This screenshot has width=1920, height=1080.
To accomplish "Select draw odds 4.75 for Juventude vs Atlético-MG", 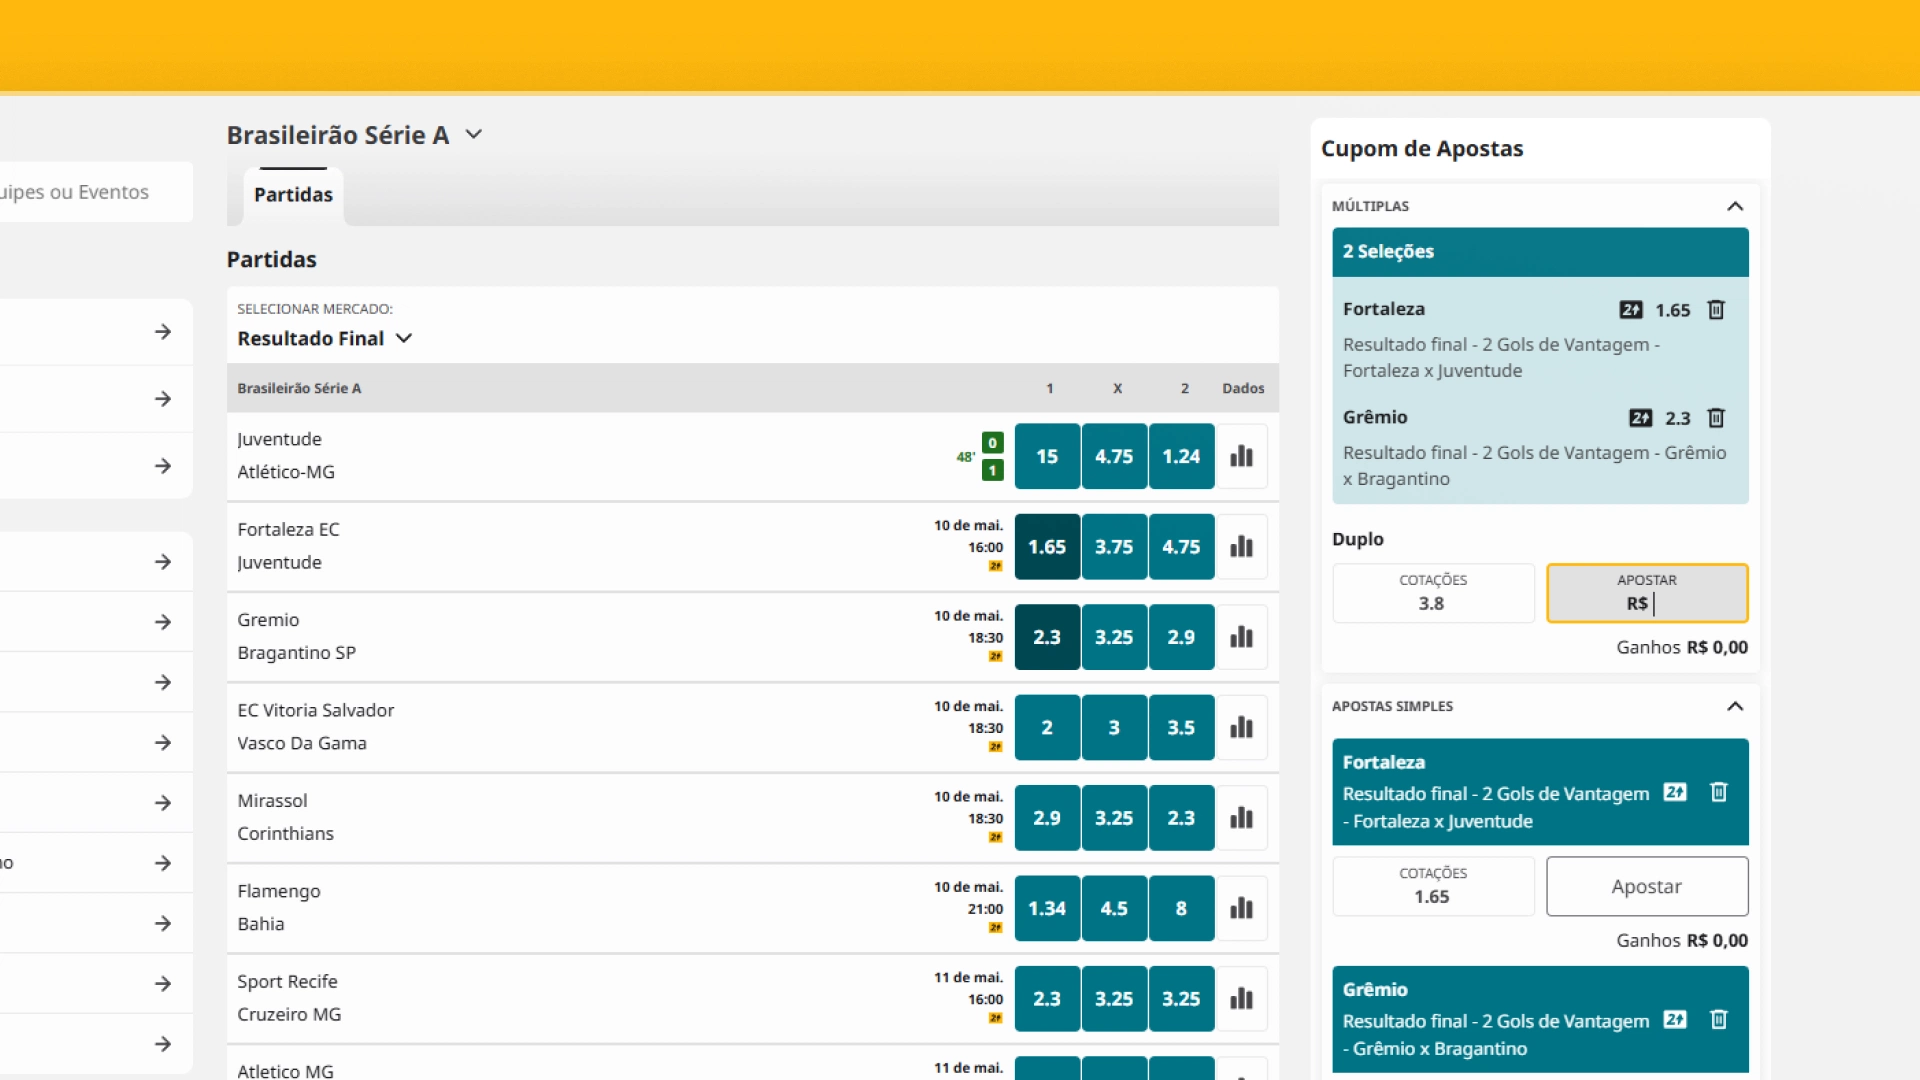I will coord(1114,456).
